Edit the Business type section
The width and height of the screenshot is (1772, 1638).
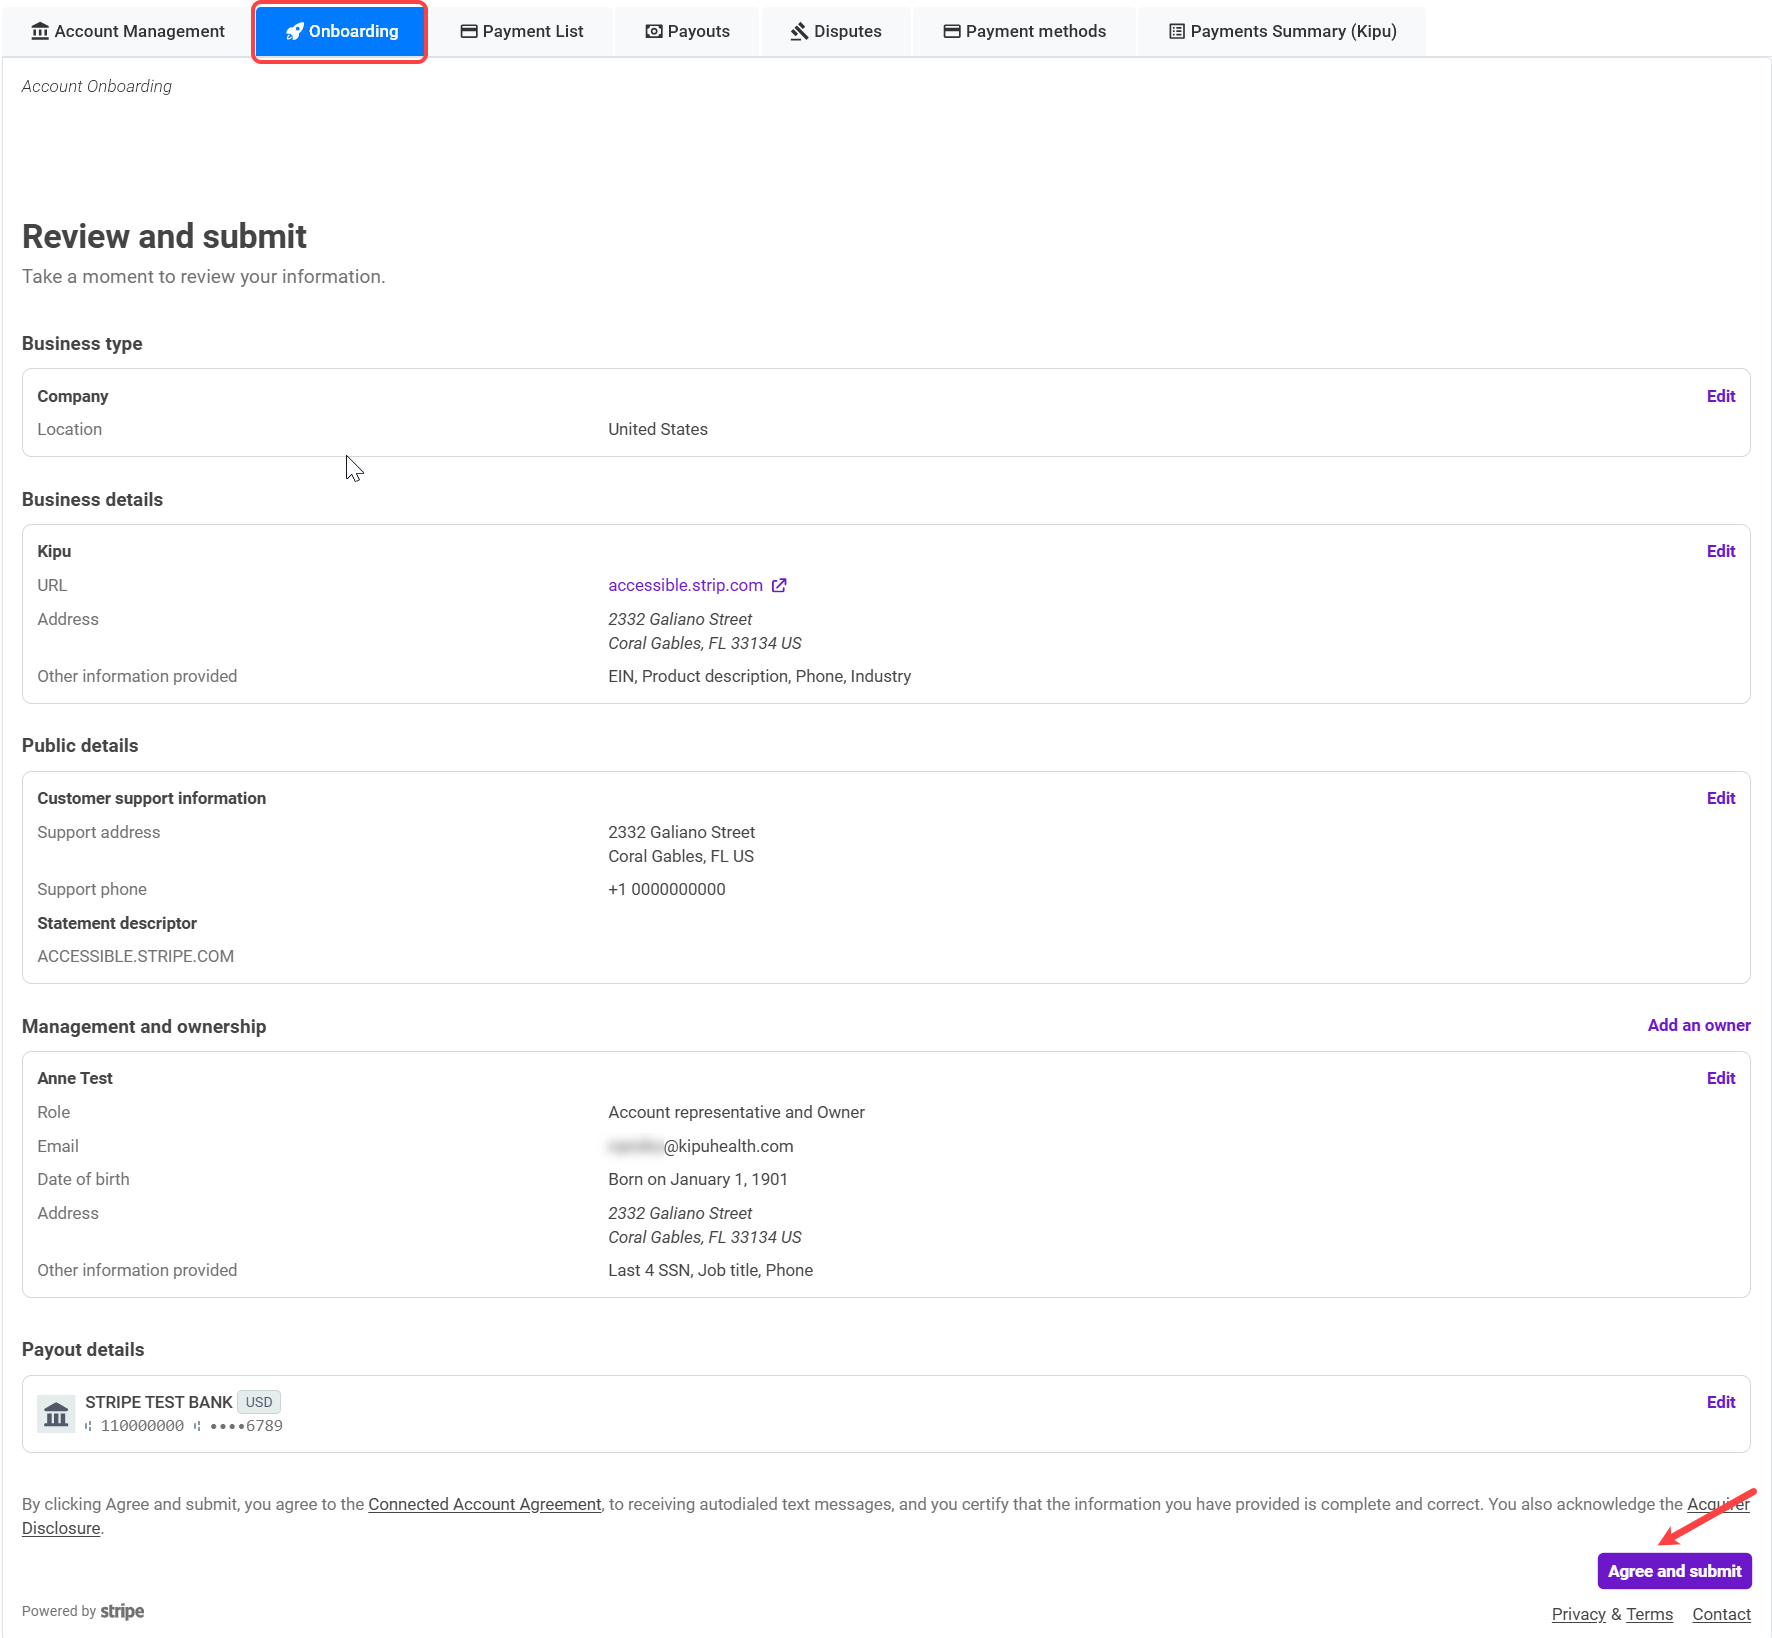point(1720,396)
